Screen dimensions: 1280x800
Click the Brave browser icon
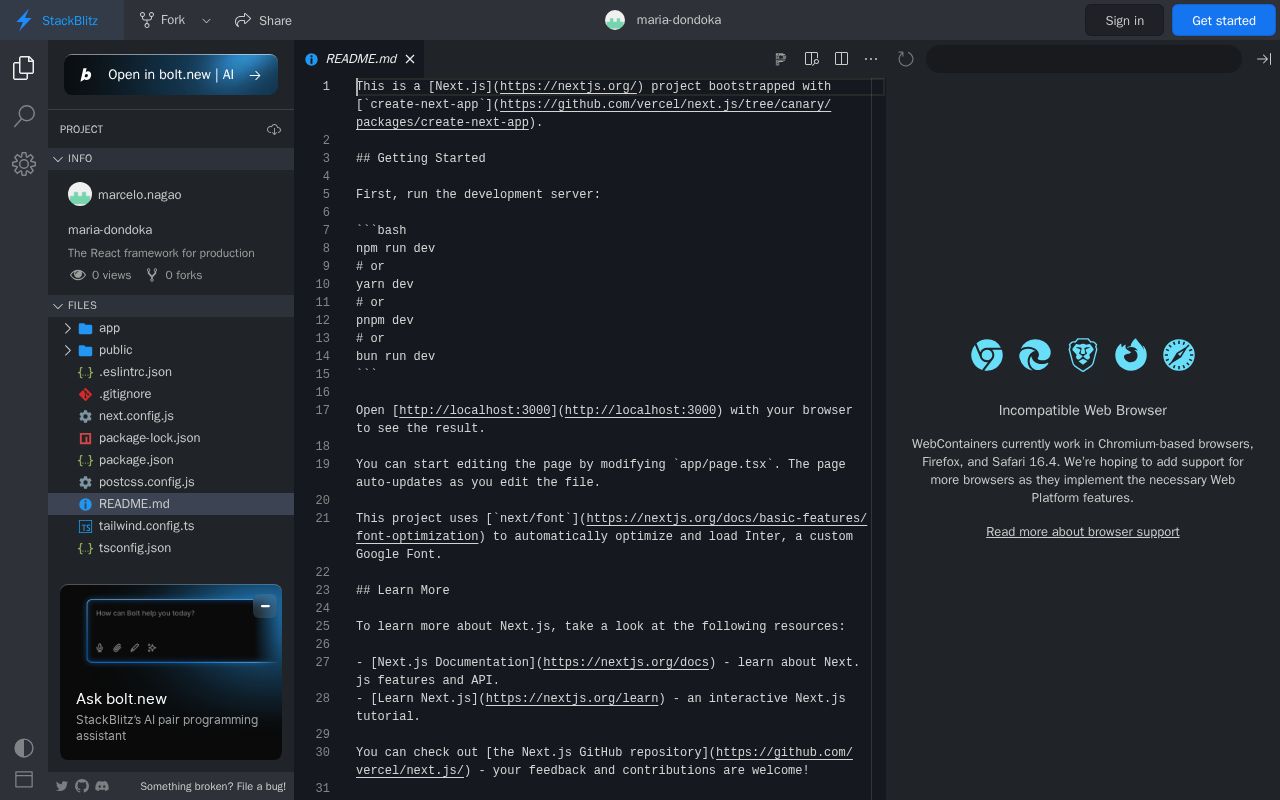coord(1083,355)
